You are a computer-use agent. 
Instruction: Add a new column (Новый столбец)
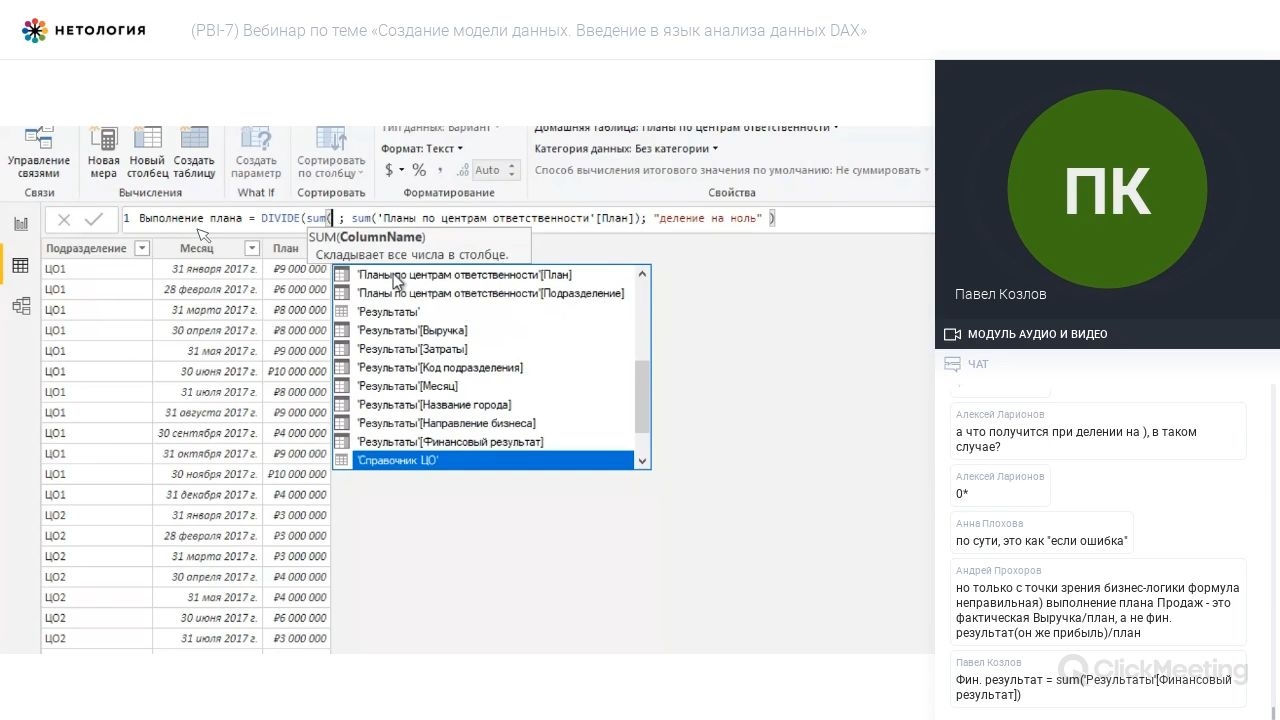pos(147,154)
